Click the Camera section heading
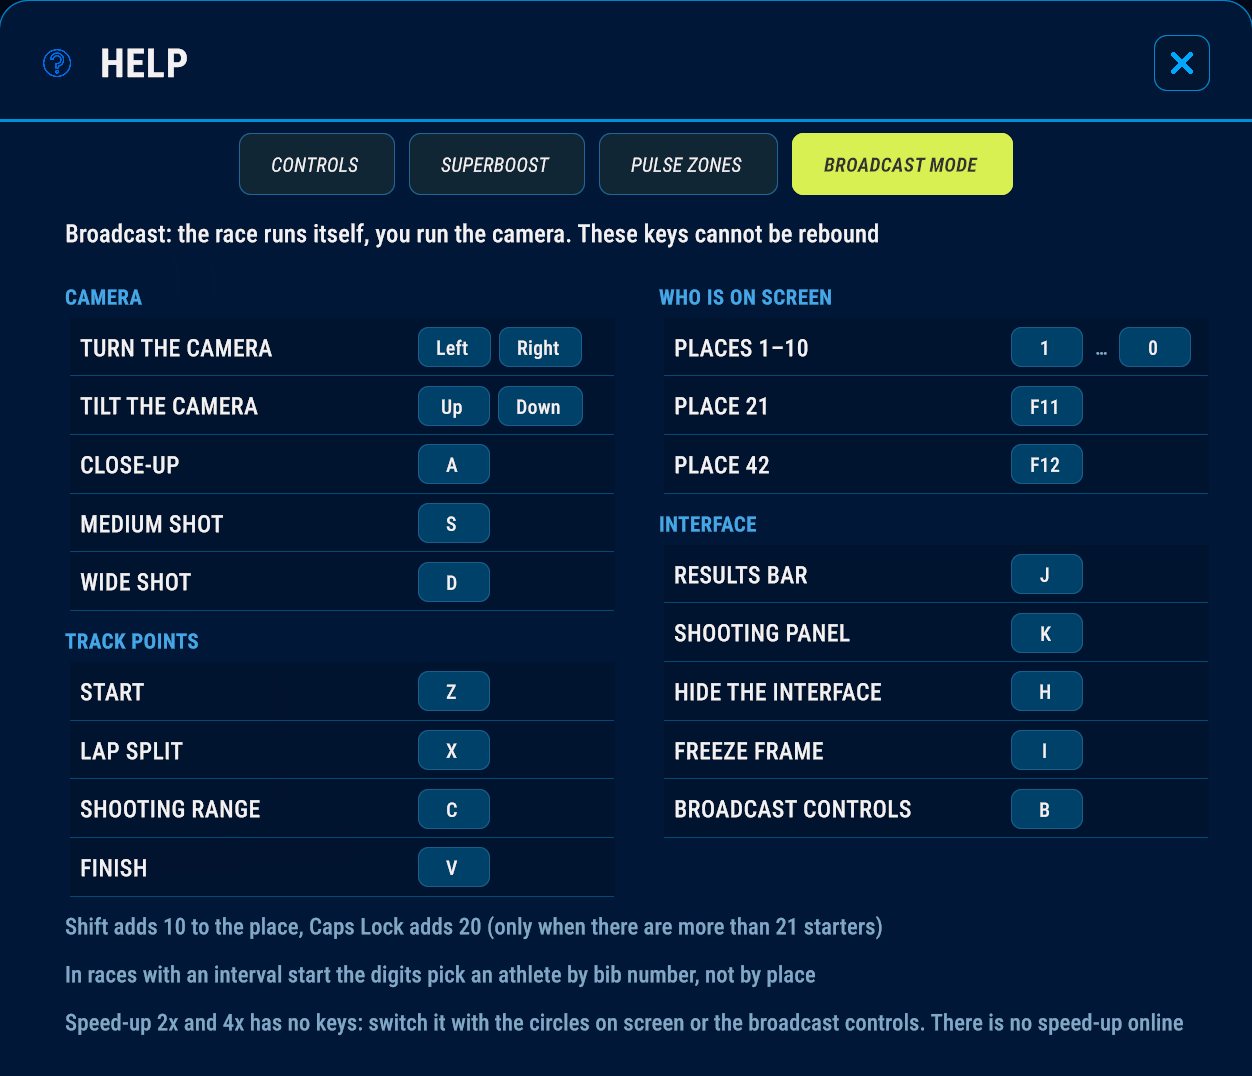 click(x=103, y=297)
